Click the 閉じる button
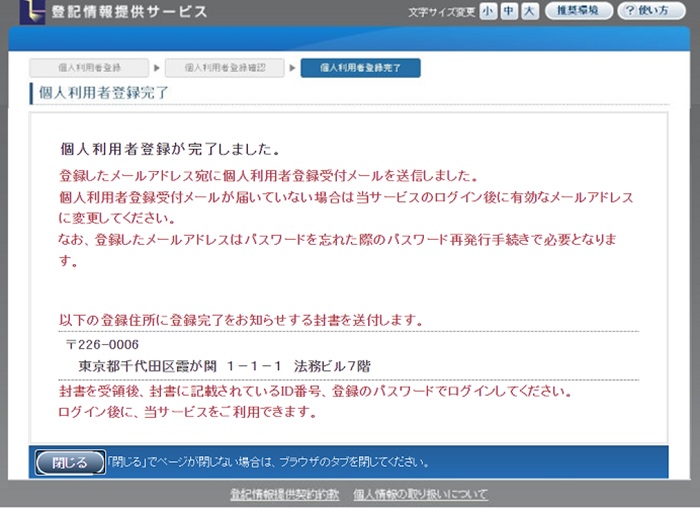The width and height of the screenshot is (700, 509). [x=70, y=462]
